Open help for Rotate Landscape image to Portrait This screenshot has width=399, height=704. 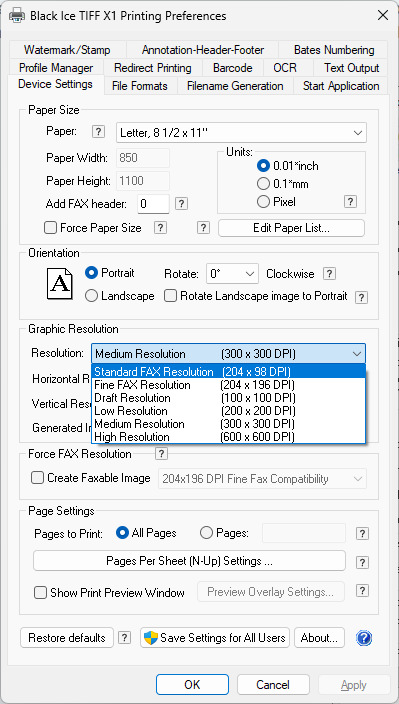point(361,297)
